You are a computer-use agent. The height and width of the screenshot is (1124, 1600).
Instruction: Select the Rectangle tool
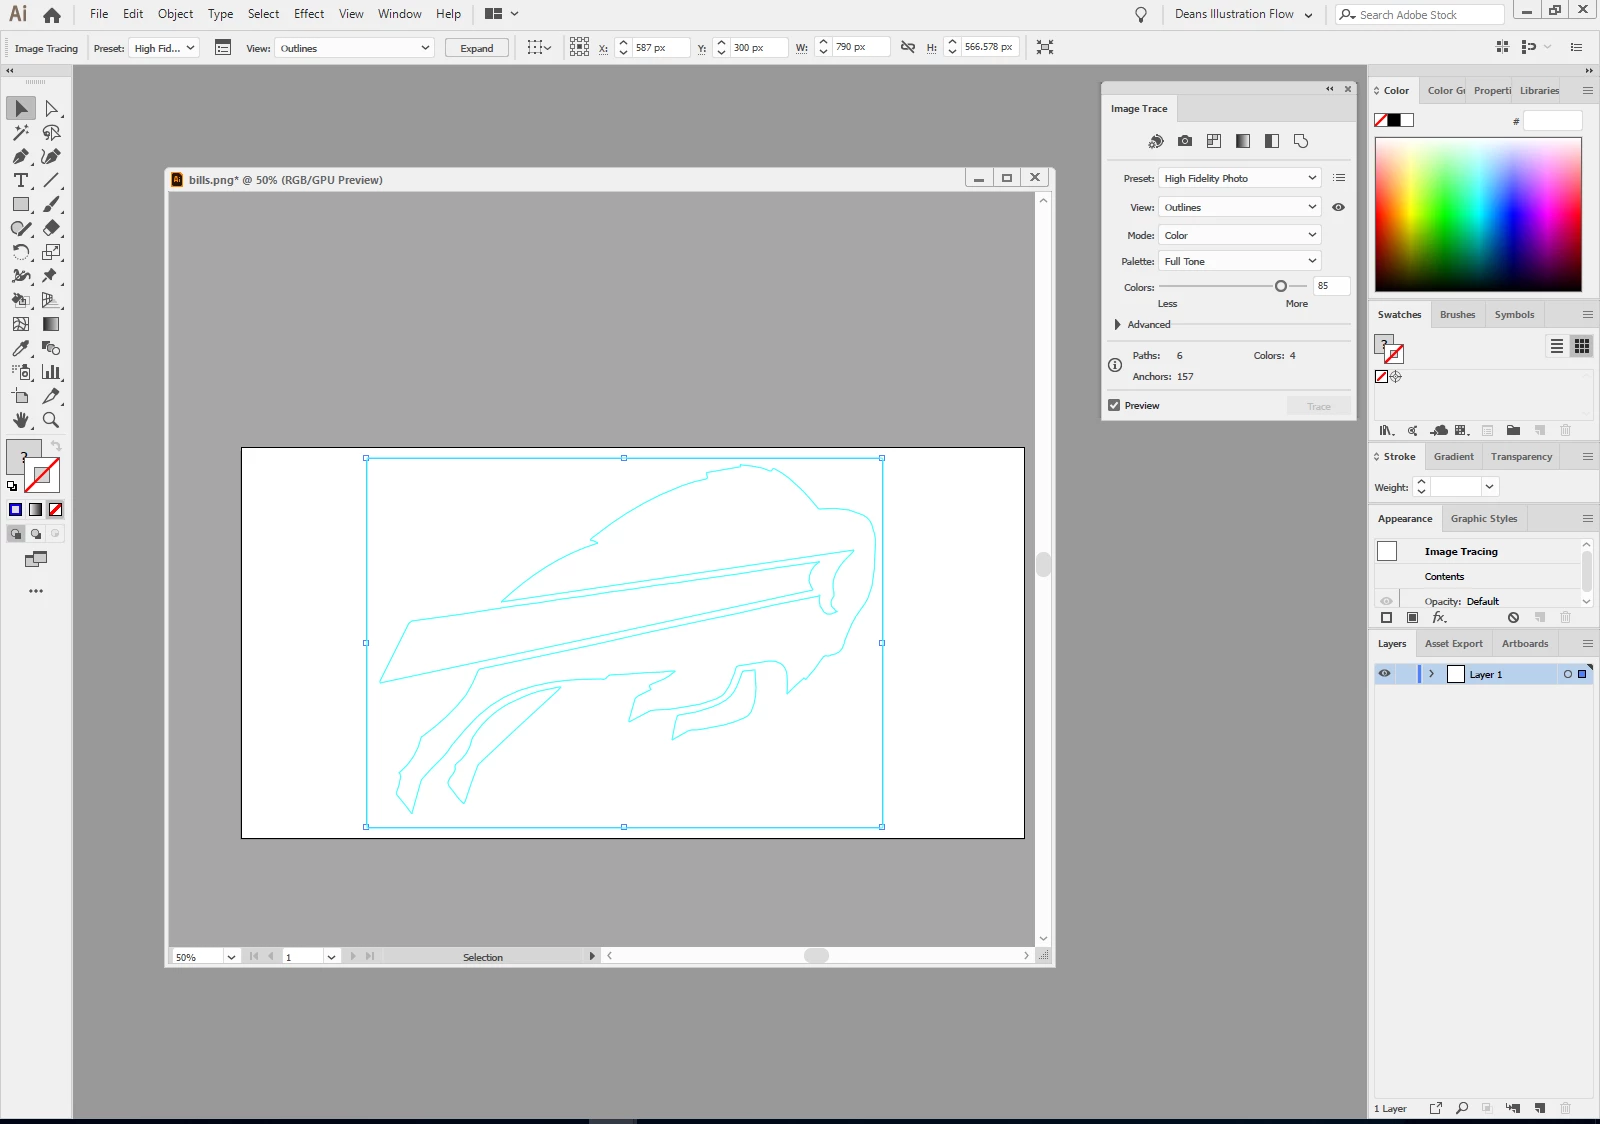(x=21, y=204)
